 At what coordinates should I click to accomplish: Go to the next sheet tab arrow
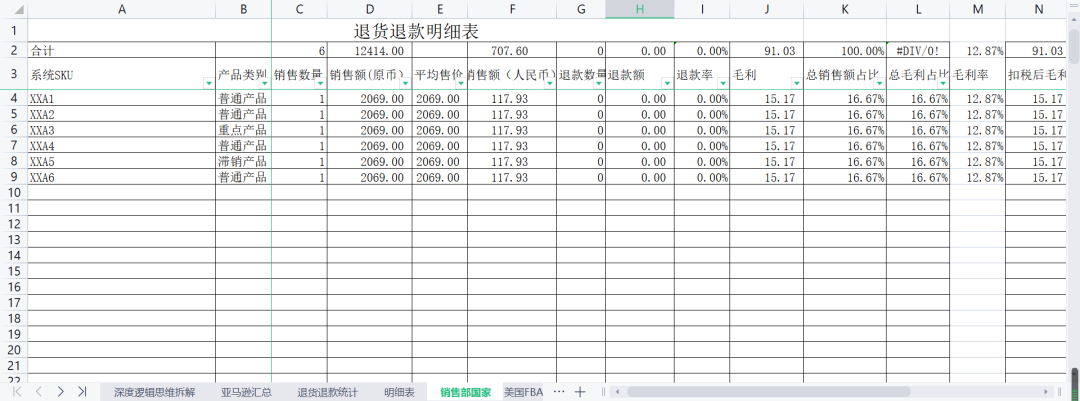(x=61, y=392)
